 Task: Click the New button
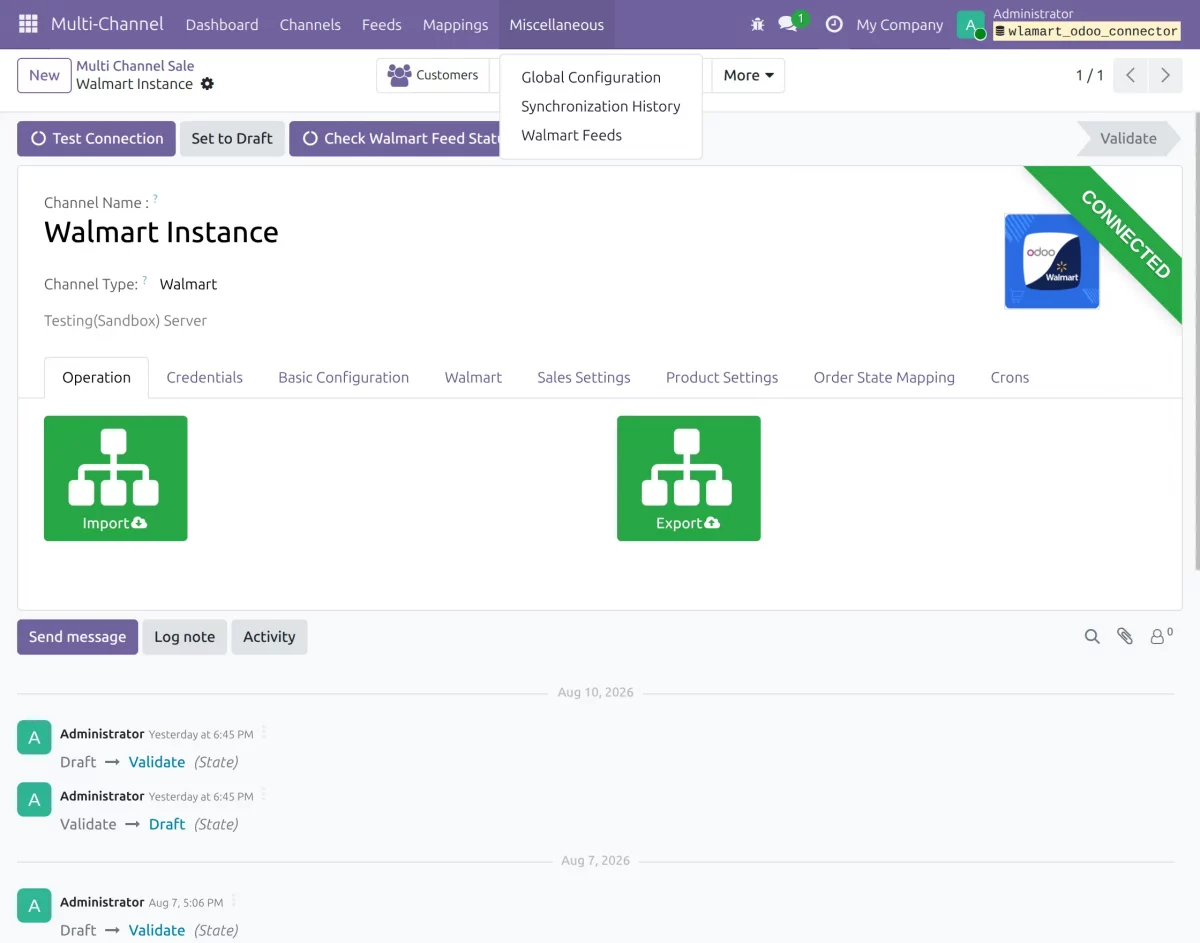44,75
